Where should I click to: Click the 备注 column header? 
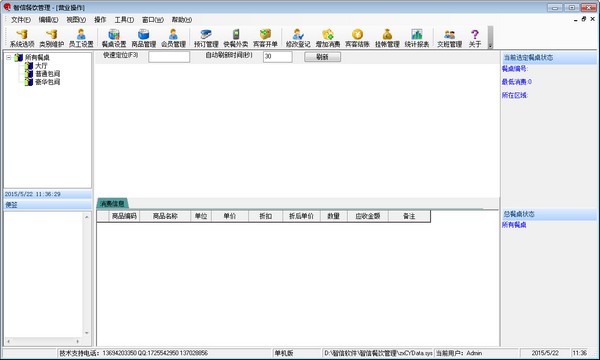pos(409,216)
